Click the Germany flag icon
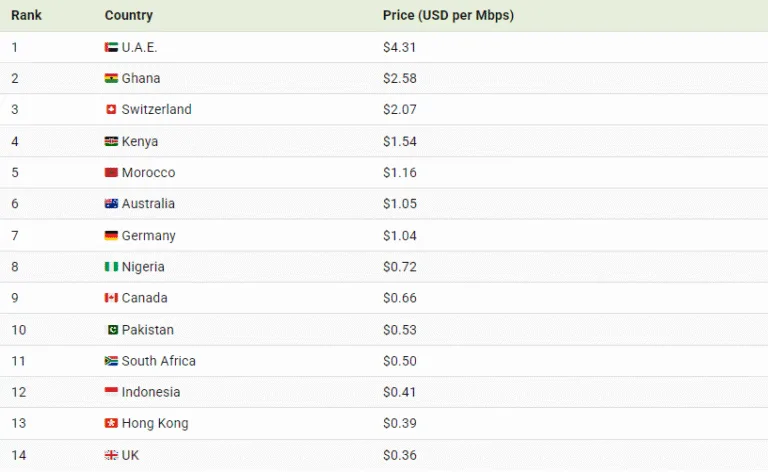This screenshot has width=768, height=472. 111,236
